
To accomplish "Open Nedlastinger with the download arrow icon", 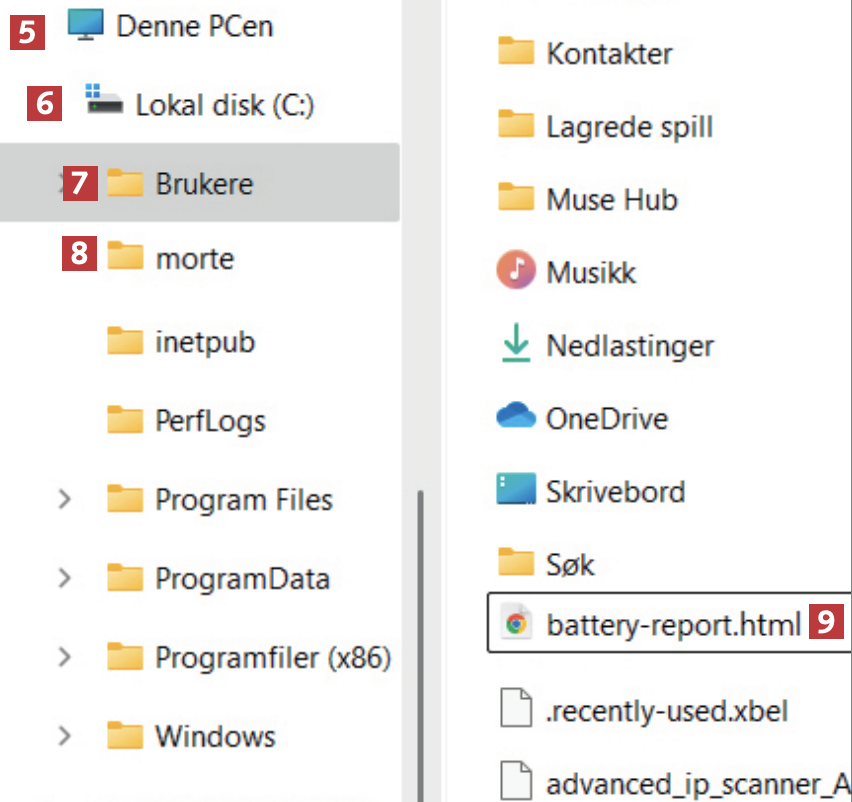I will pyautogui.click(x=516, y=345).
